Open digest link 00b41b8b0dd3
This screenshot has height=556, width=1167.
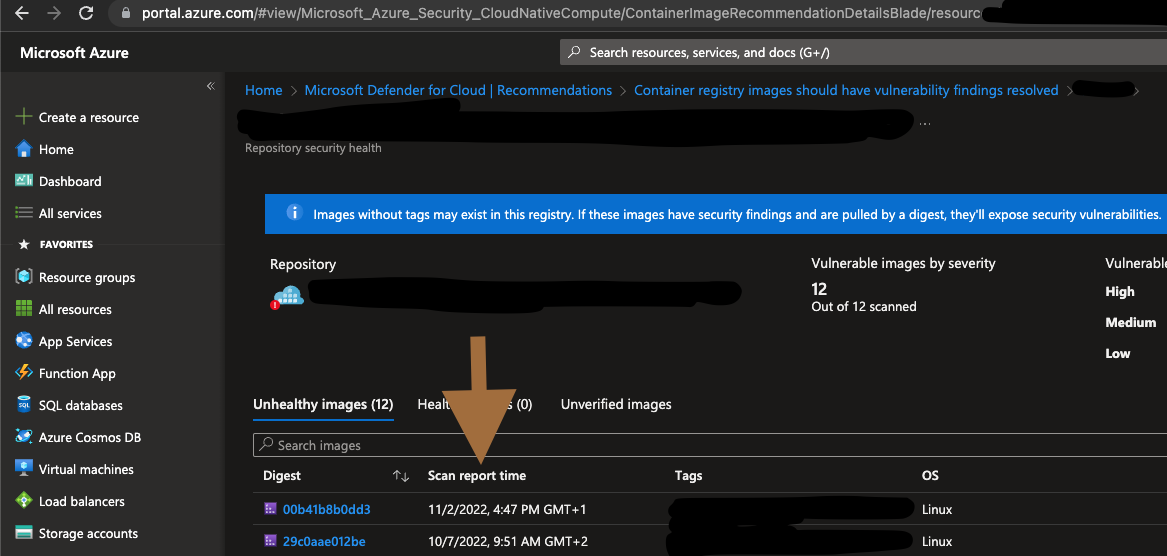(x=327, y=510)
